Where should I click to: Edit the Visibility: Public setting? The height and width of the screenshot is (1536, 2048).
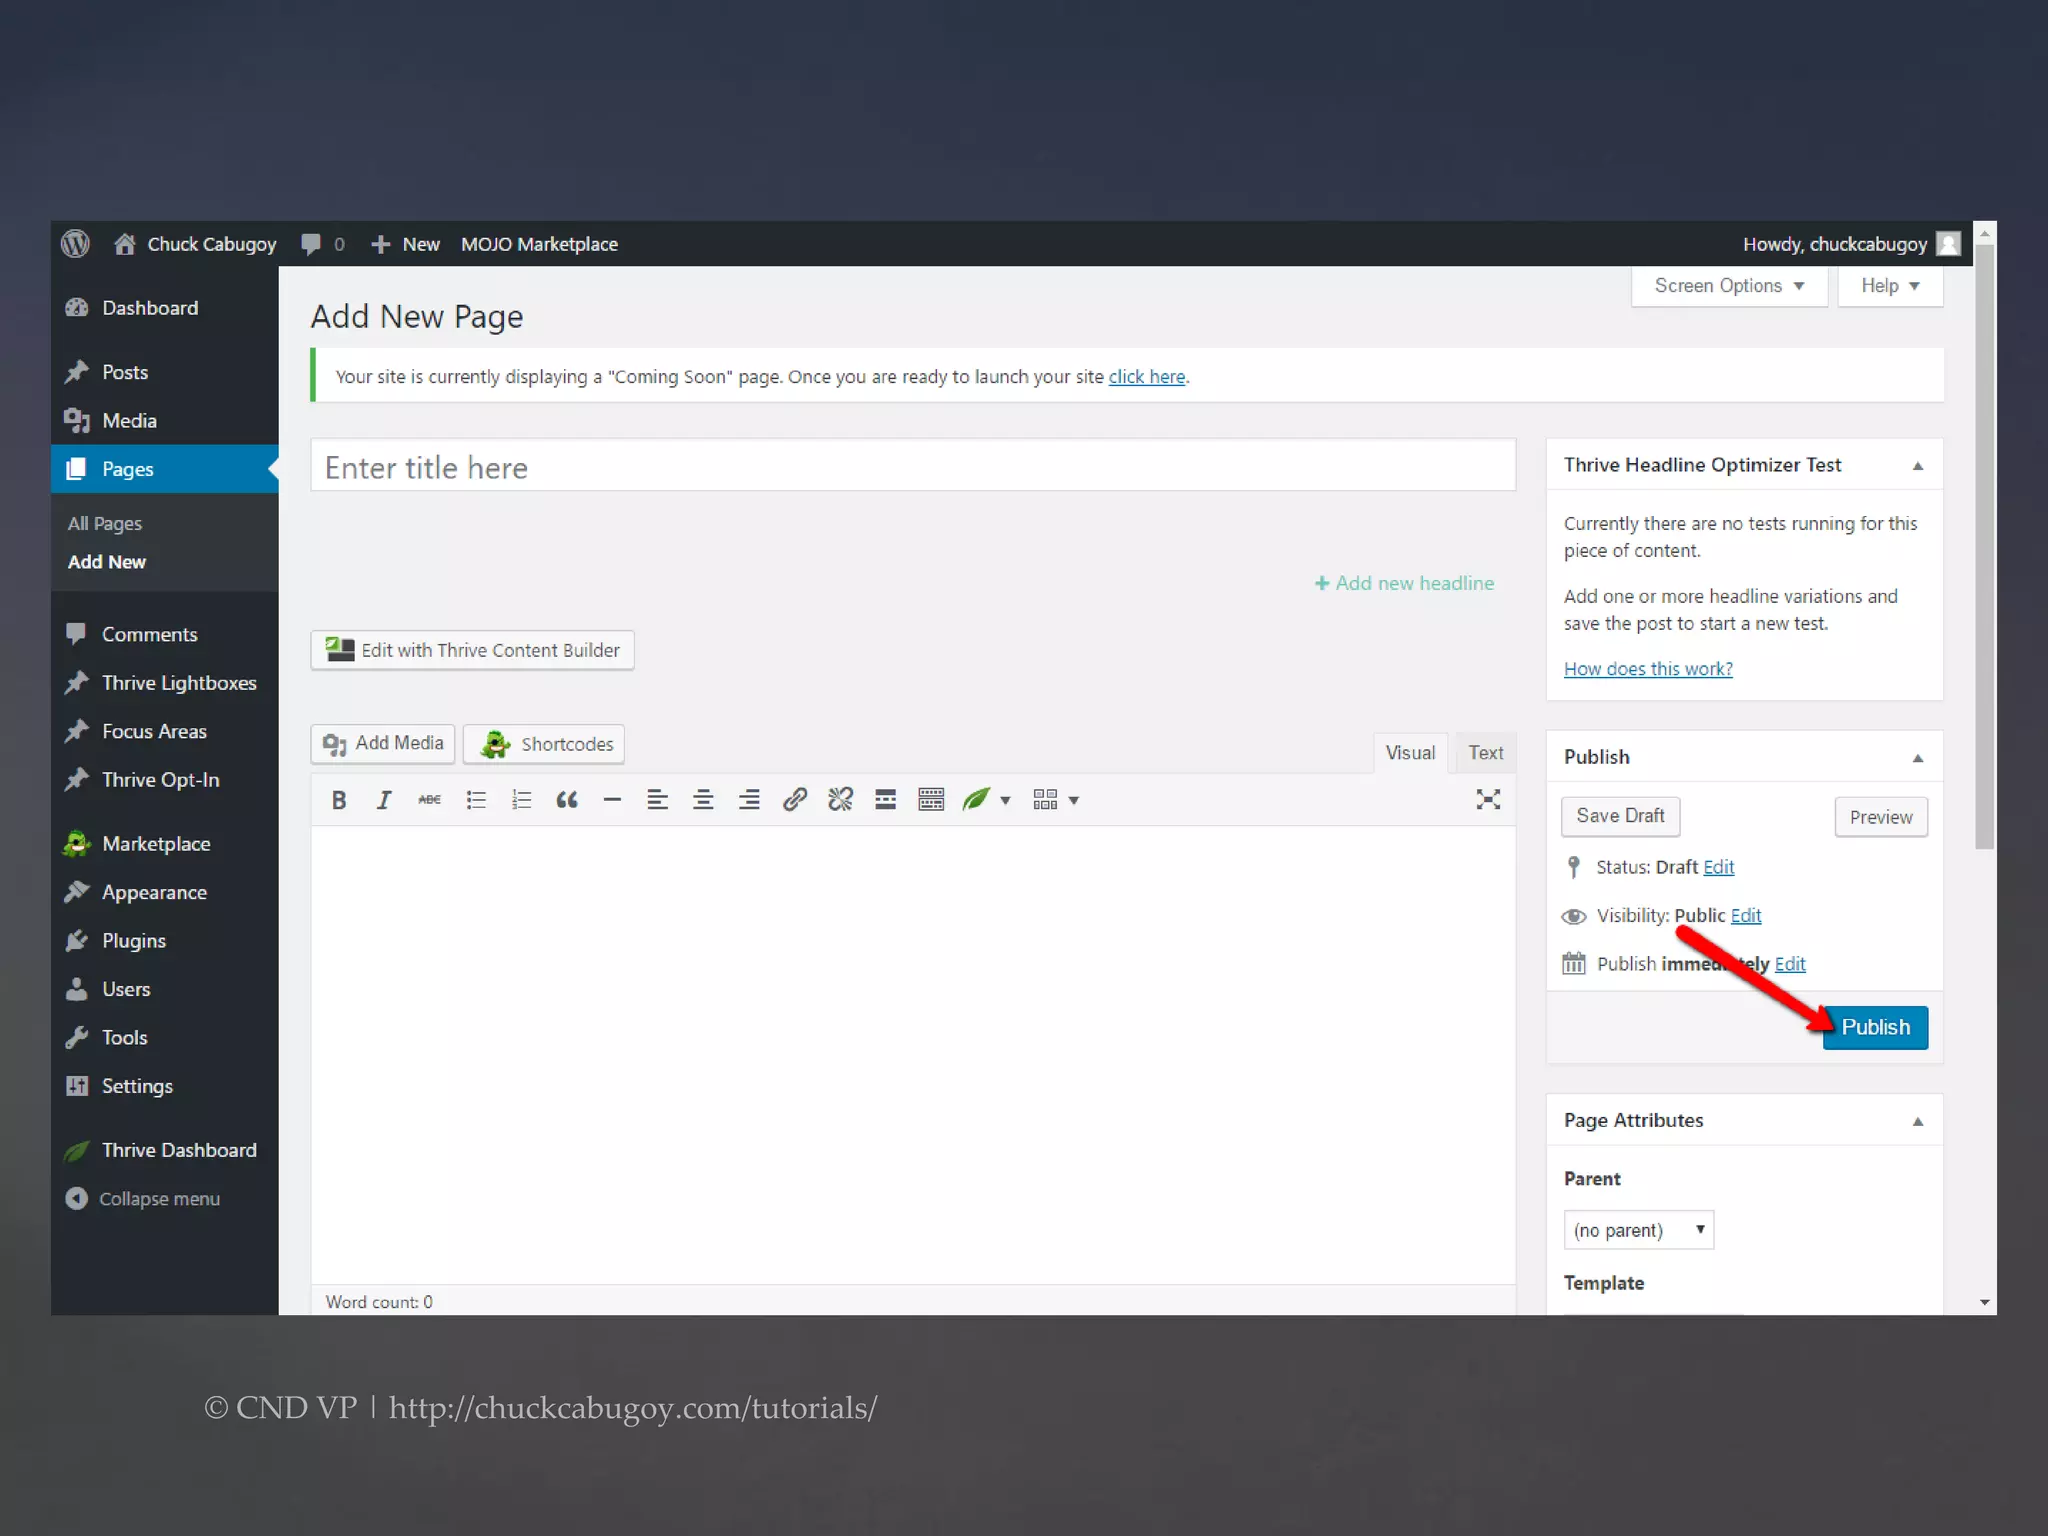pos(1746,916)
